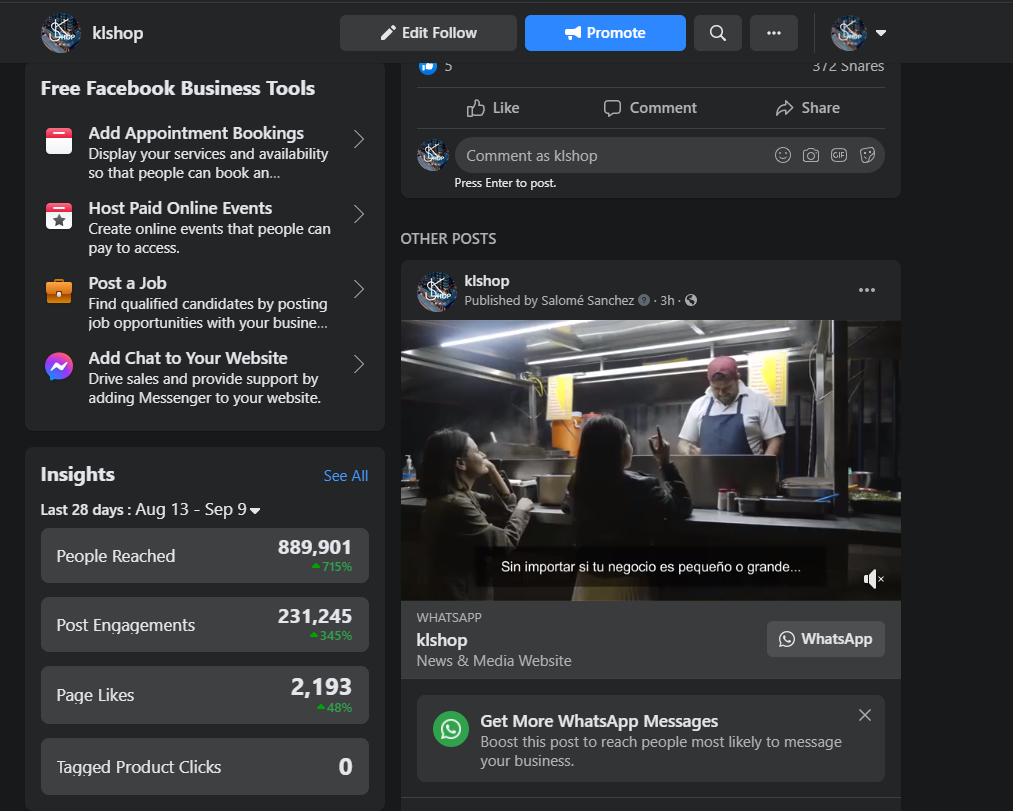The height and width of the screenshot is (811, 1013).
Task: Click Edit Follow button
Action: click(428, 33)
